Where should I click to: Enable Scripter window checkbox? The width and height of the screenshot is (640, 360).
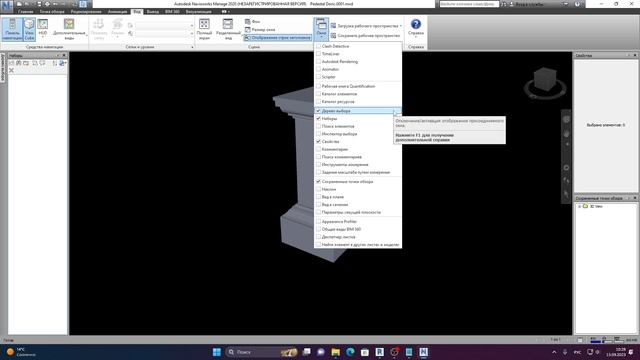(x=318, y=77)
